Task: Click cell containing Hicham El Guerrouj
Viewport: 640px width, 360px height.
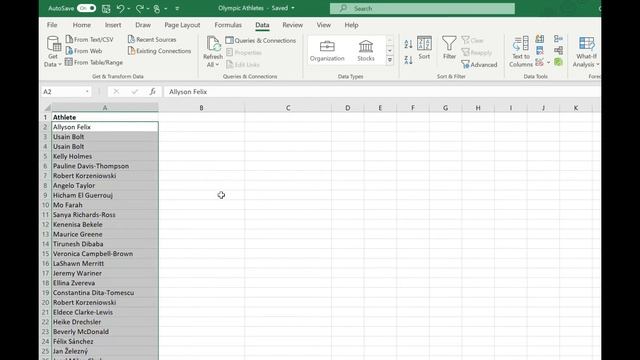Action: pyautogui.click(x=105, y=195)
